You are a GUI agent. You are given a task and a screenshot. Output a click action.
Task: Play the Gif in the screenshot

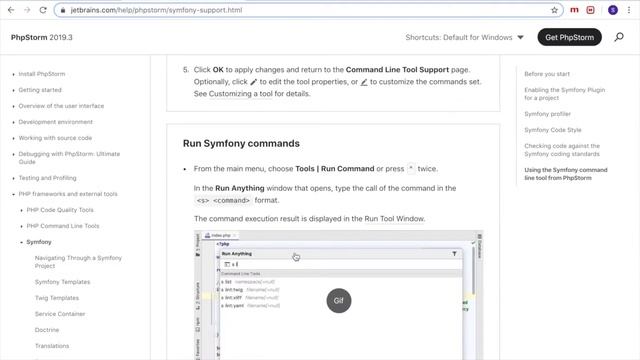pos(338,300)
